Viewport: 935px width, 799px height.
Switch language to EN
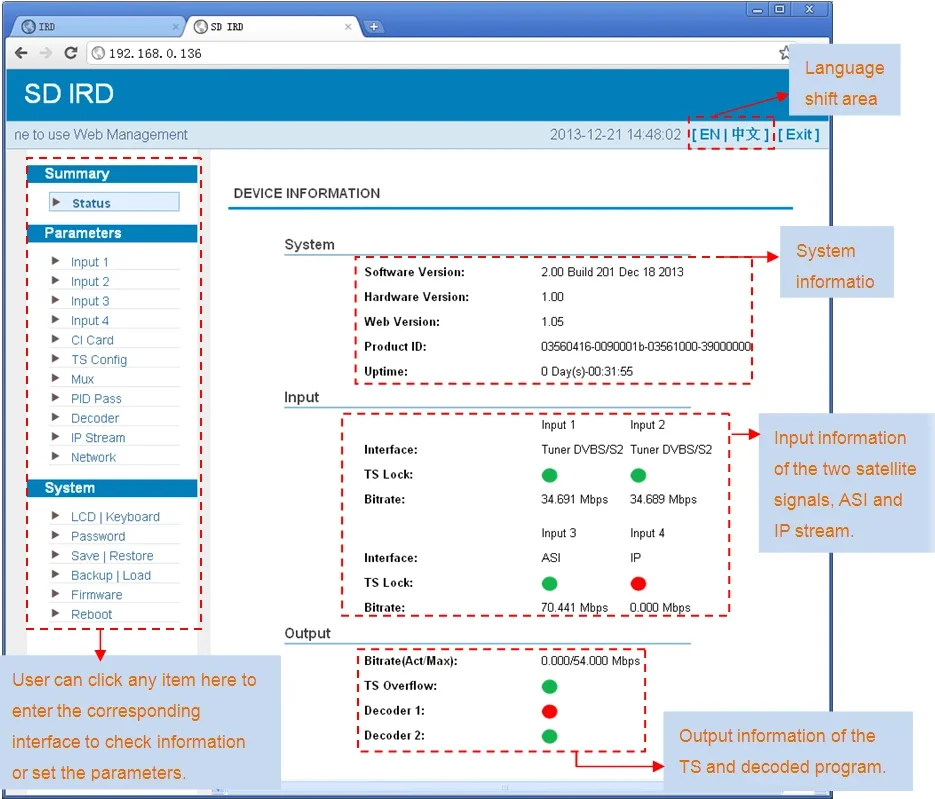point(710,135)
